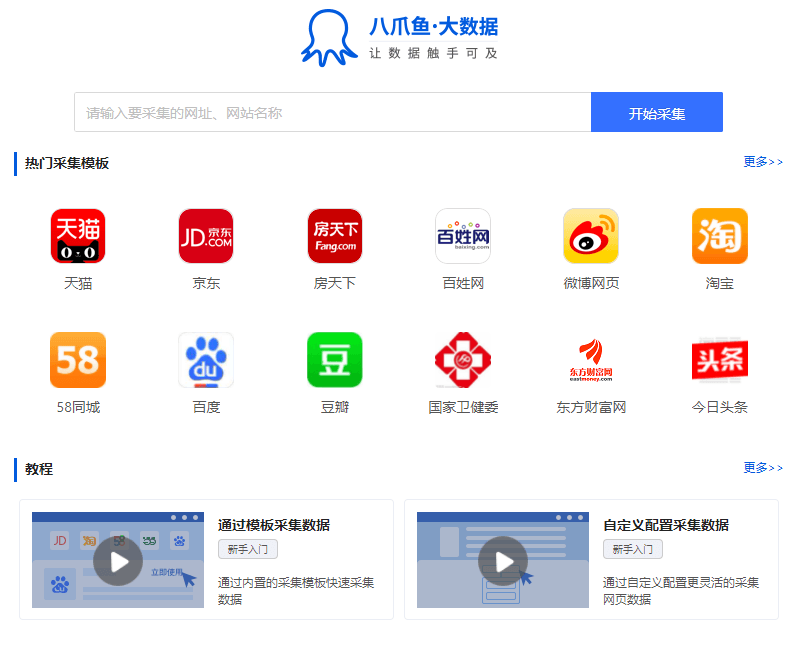Click the 京东 text label
The image size is (806, 656).
click(x=206, y=283)
